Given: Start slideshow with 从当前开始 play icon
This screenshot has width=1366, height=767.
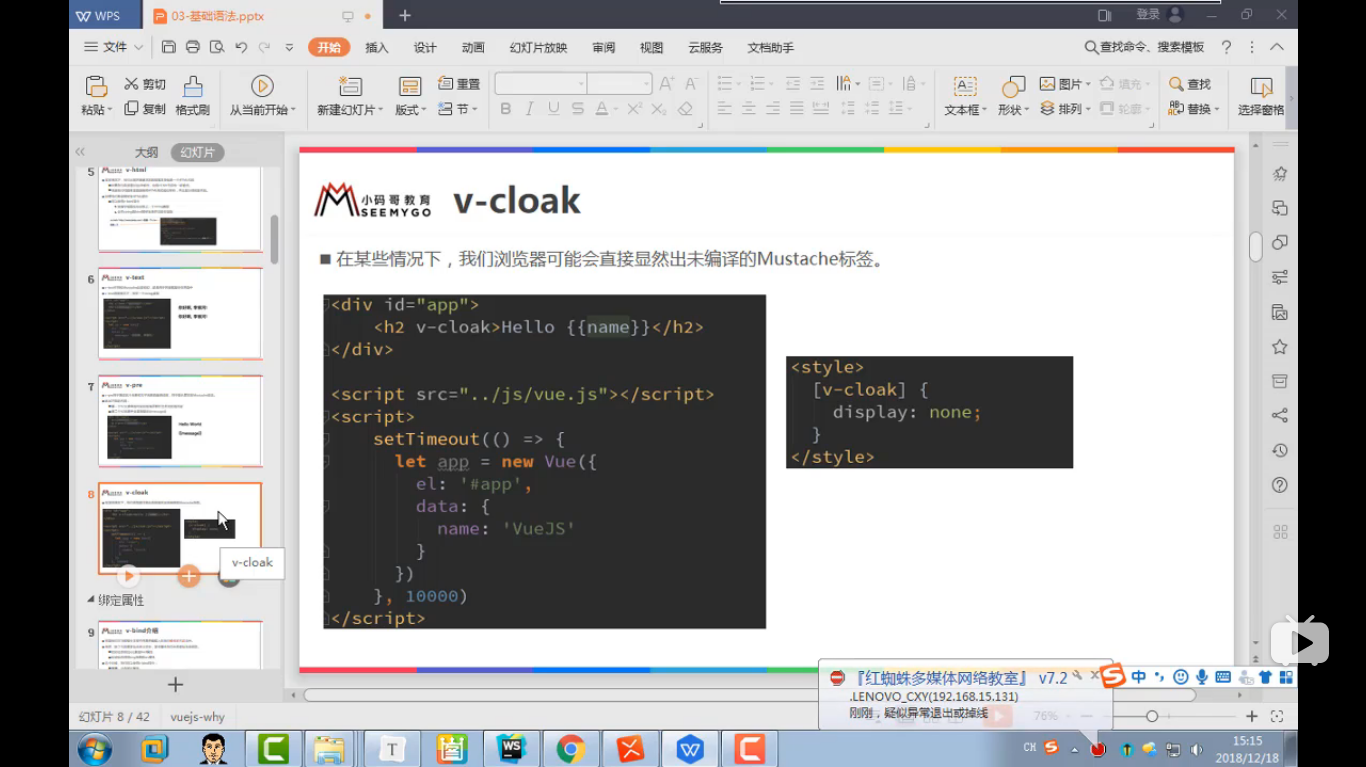Looking at the screenshot, I should [262, 86].
